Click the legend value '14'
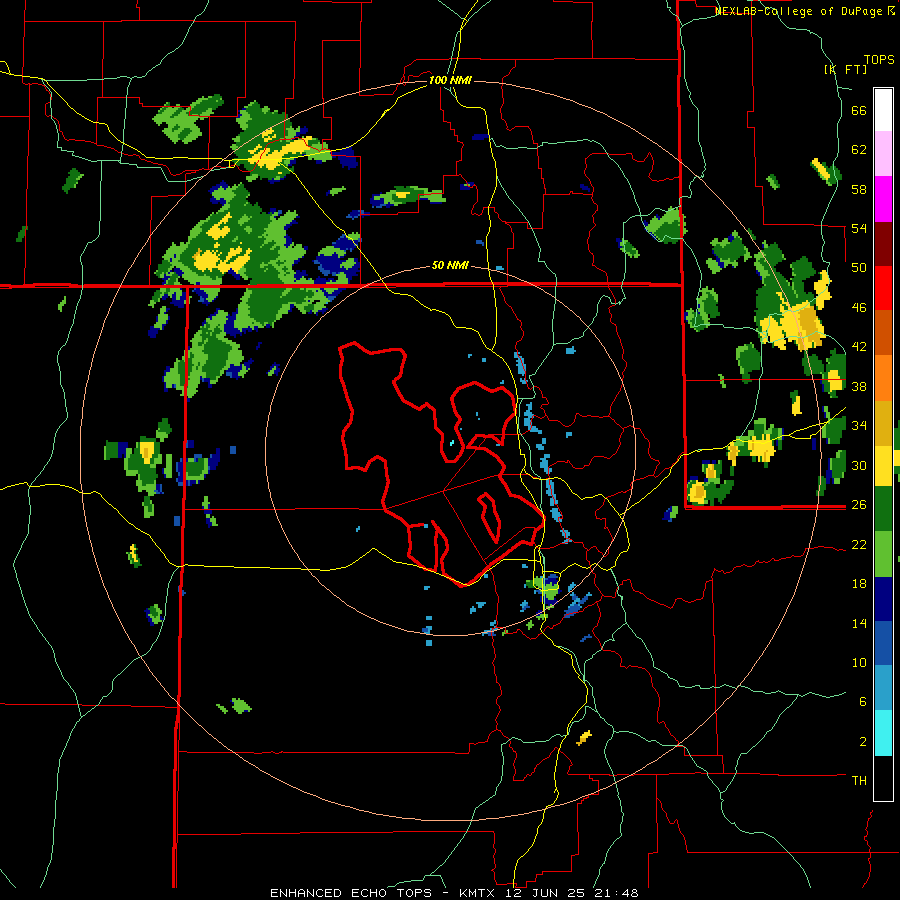The width and height of the screenshot is (900, 900). 859,623
